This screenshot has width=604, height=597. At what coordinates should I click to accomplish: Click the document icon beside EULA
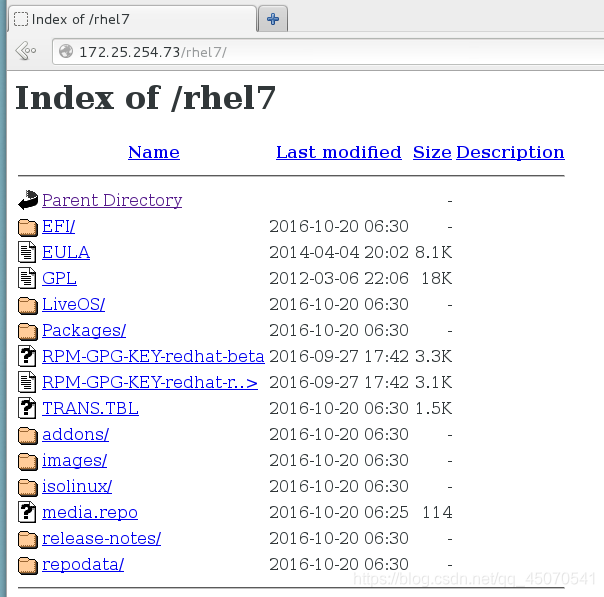pyautogui.click(x=27, y=253)
